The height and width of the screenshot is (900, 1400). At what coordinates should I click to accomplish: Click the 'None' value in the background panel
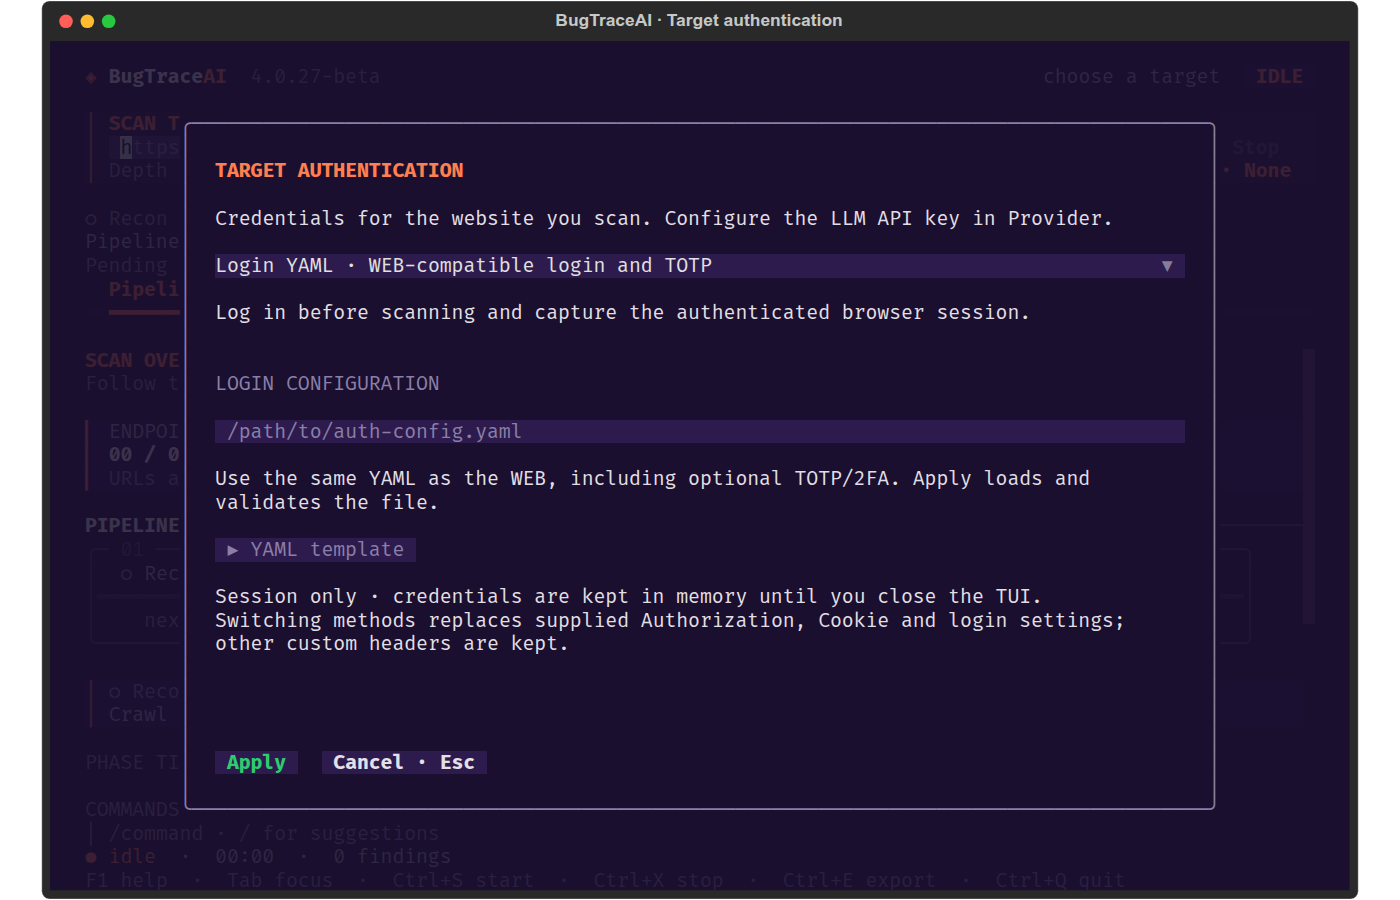1267,170
